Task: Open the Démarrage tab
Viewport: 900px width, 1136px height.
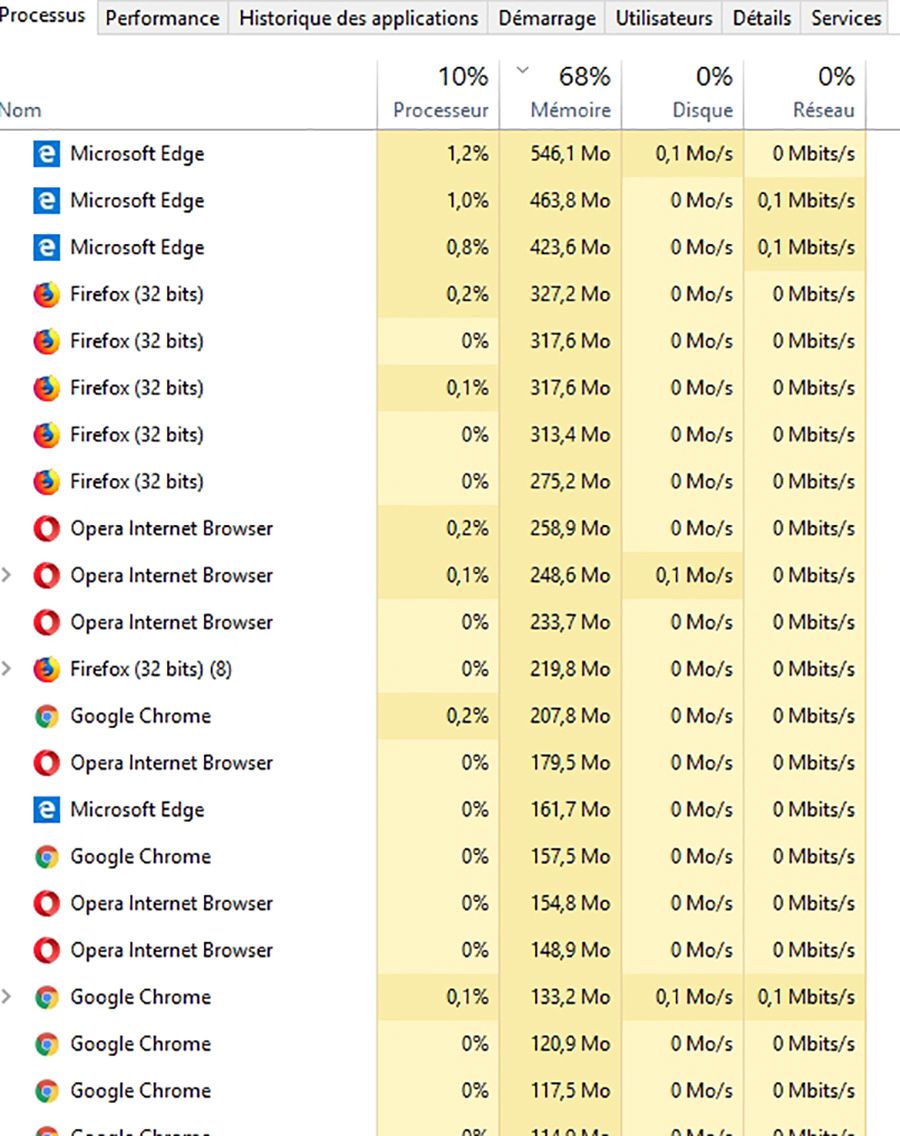Action: [546, 18]
